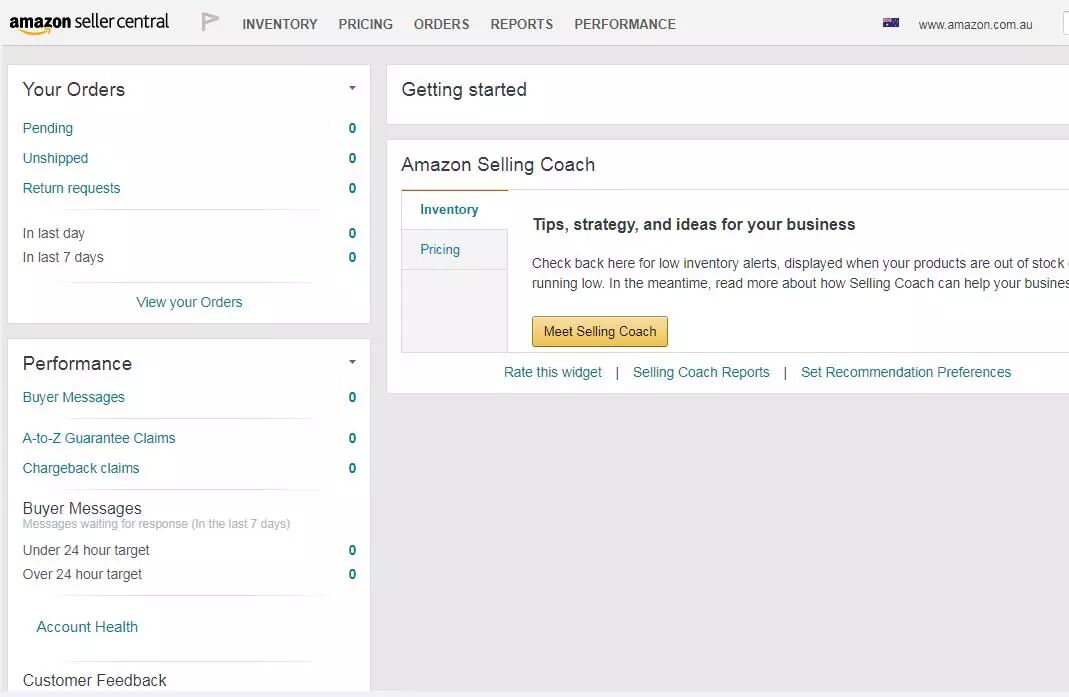This screenshot has height=697, width=1069.
Task: Click the Australian flag marketplace icon
Action: (890, 23)
